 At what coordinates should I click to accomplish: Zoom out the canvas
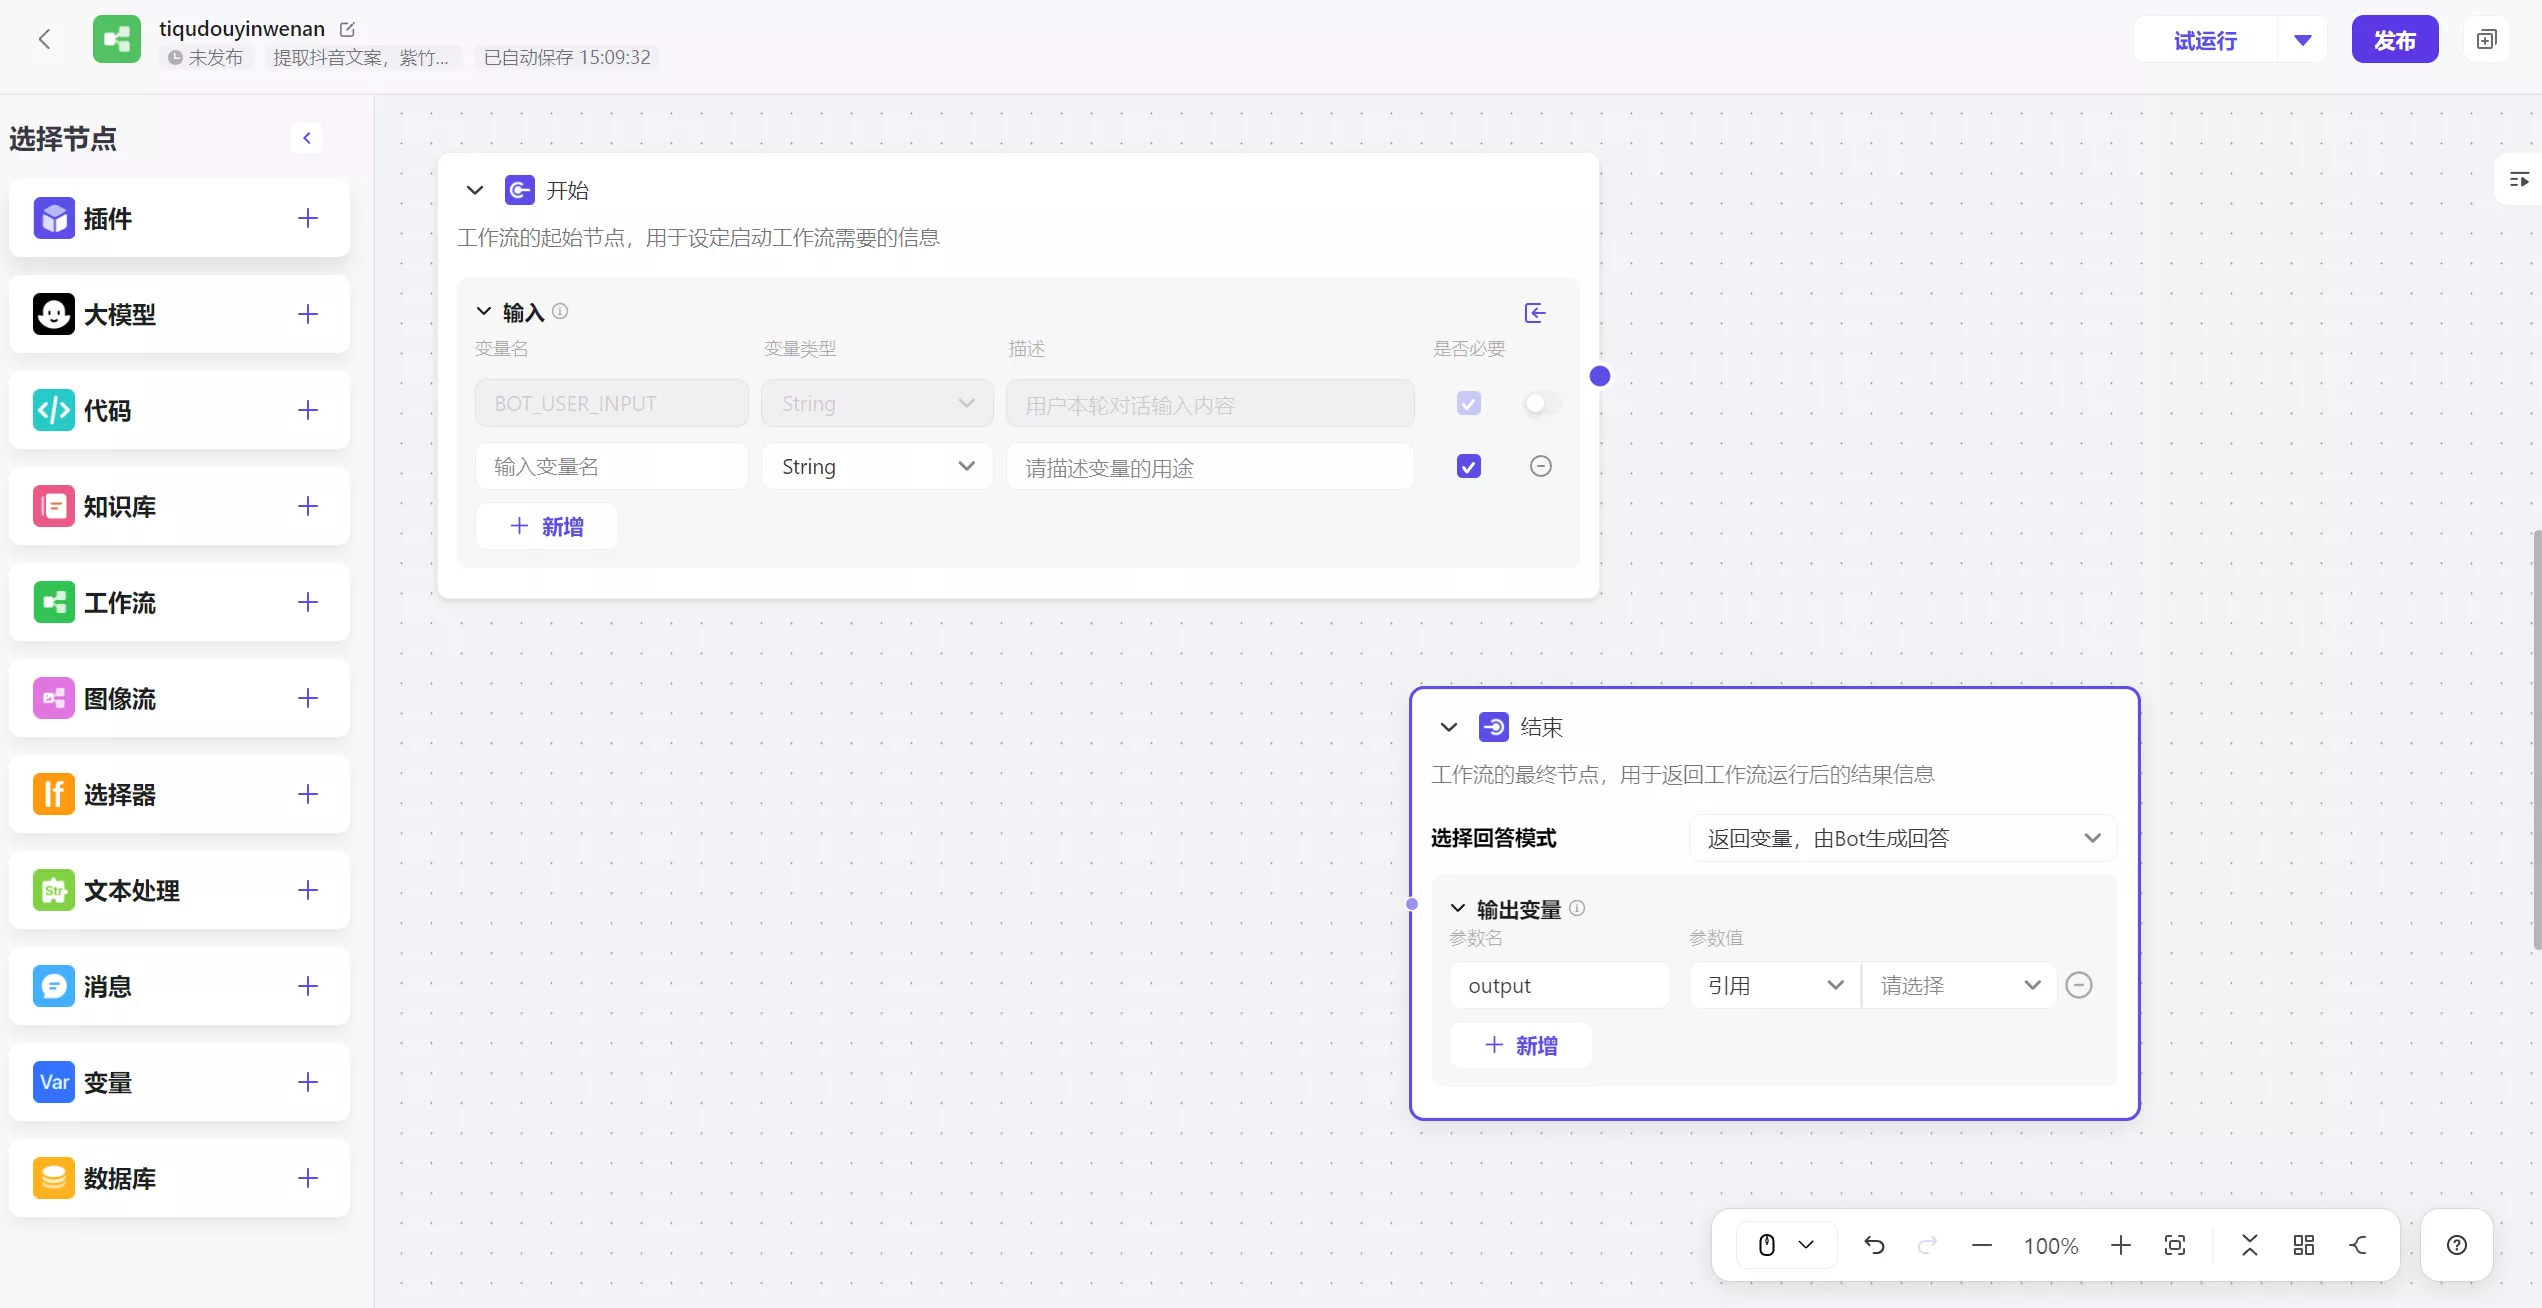point(1982,1245)
